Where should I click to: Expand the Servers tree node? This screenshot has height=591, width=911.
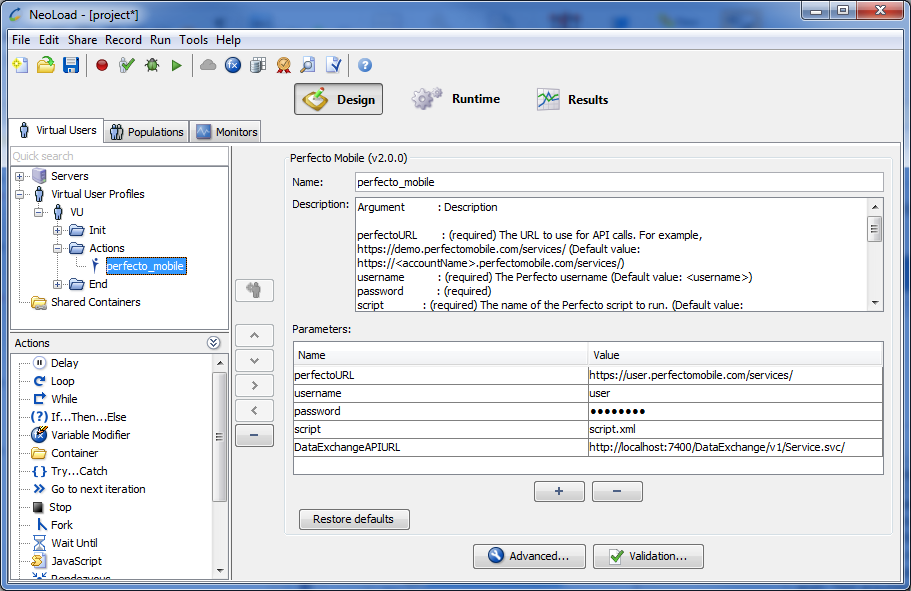point(20,177)
